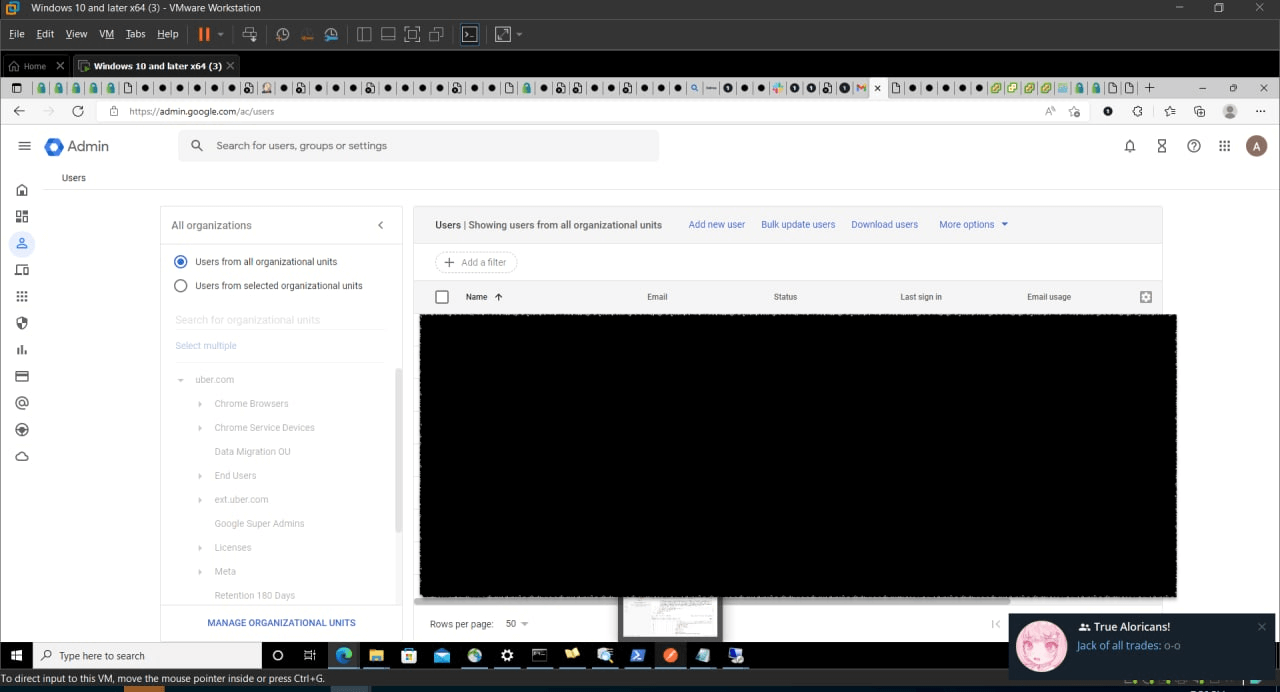Open Devices icon in Admin sidebar

point(22,270)
